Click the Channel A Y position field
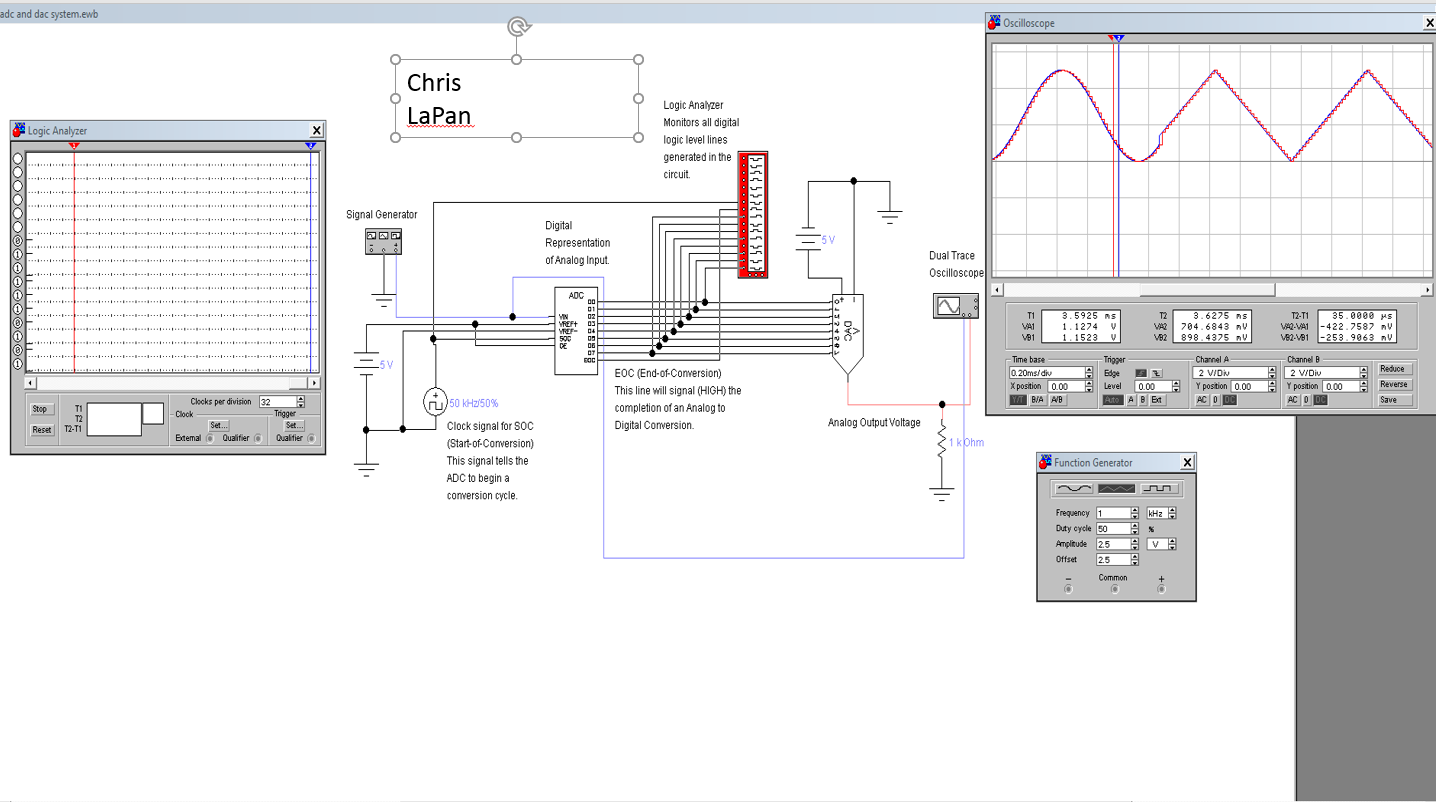The image size is (1436, 802). 1249,386
